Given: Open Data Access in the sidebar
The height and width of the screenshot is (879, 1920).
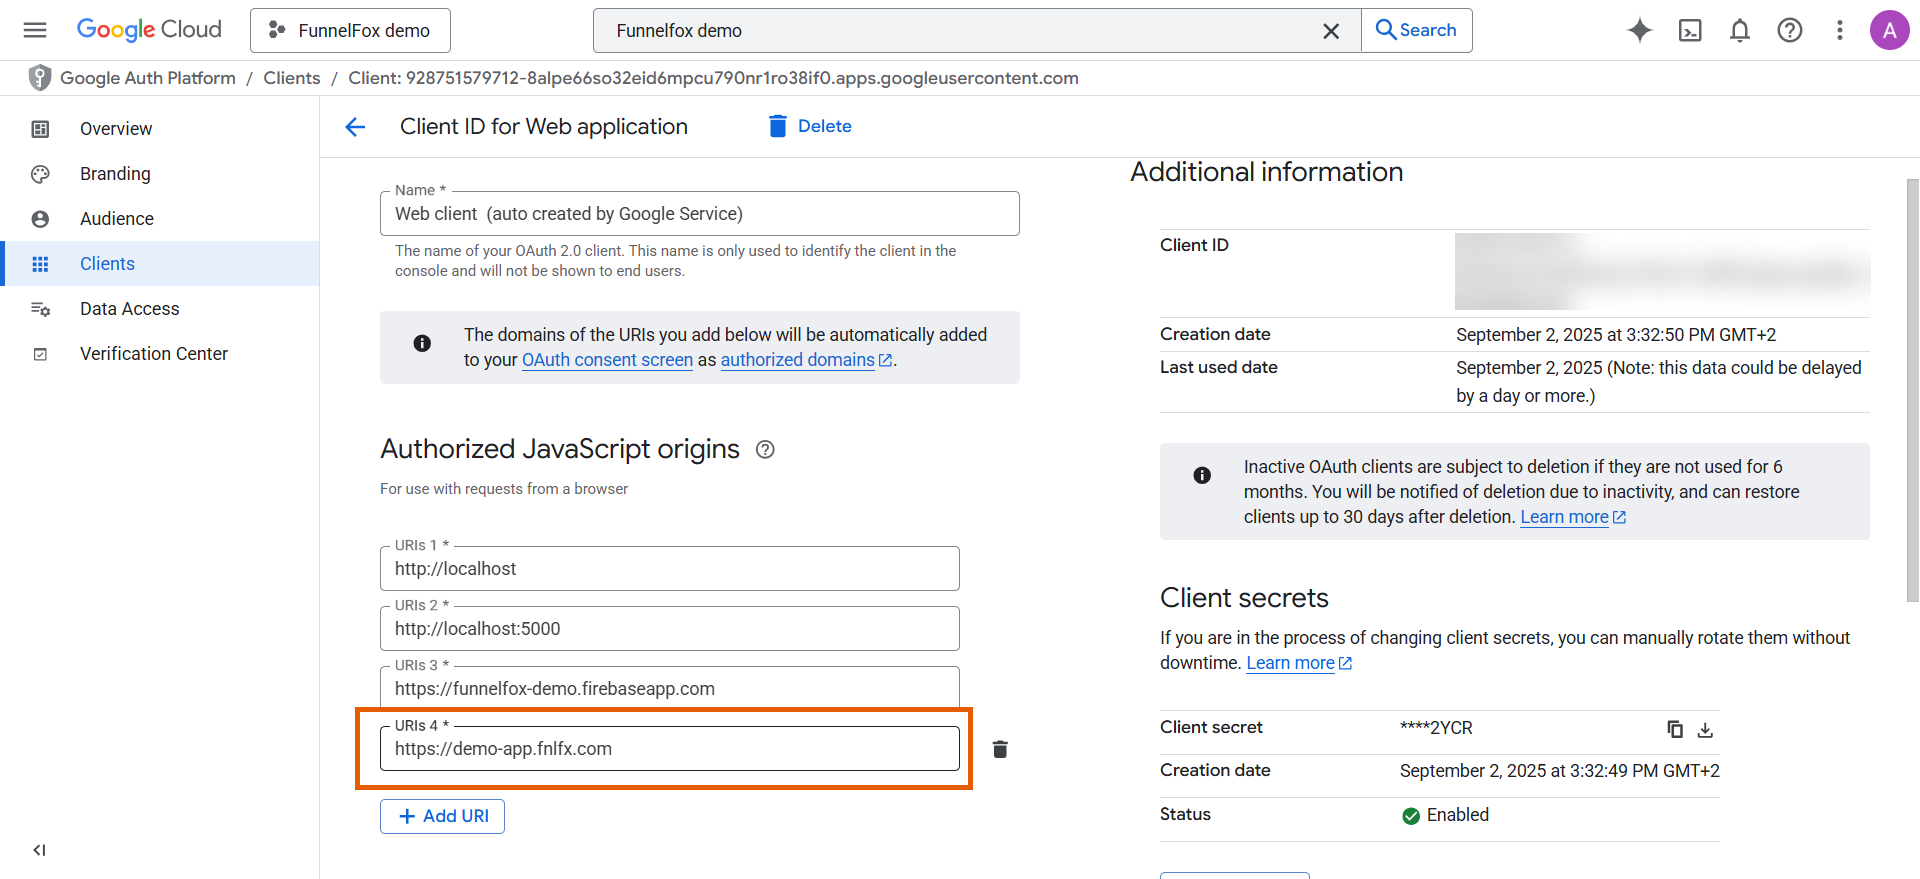Looking at the screenshot, I should pos(160,308).
